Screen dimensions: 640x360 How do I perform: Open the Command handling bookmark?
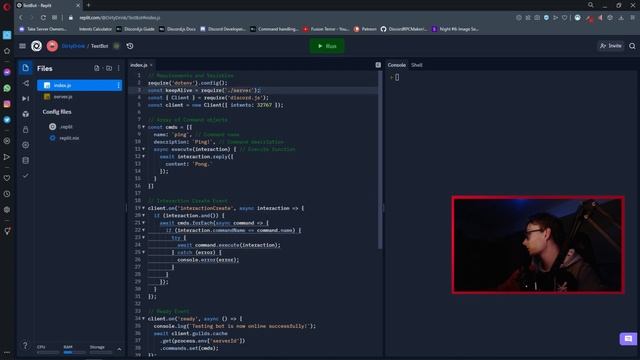(274, 29)
